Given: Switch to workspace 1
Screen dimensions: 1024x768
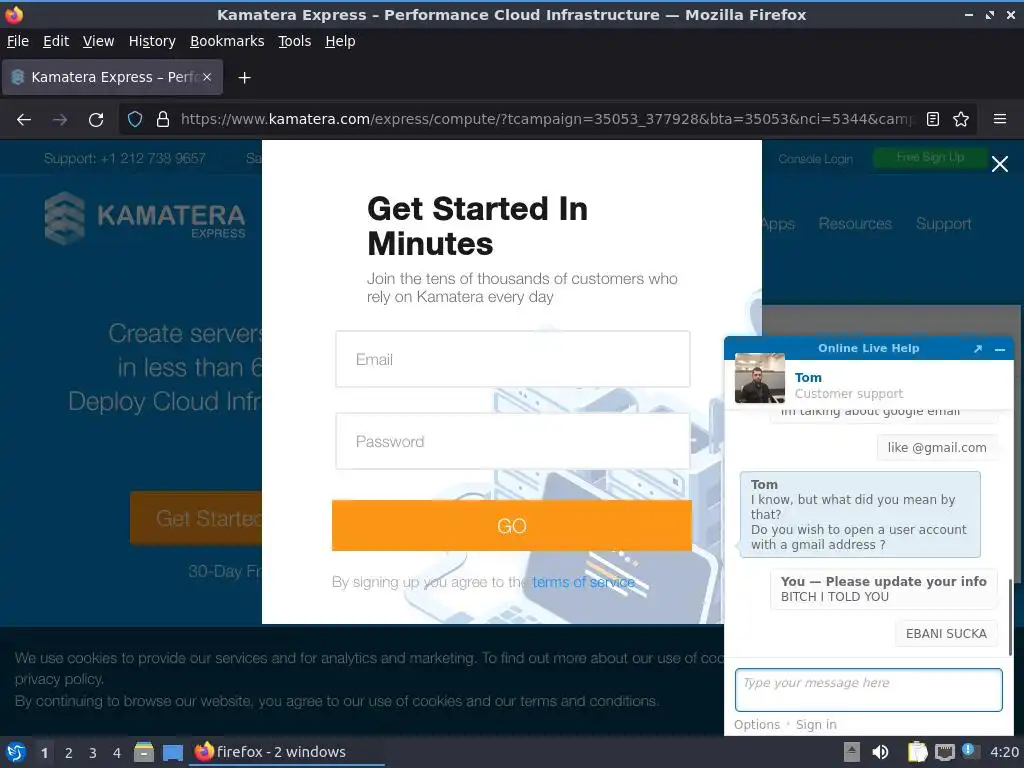Looking at the screenshot, I should pos(44,753).
